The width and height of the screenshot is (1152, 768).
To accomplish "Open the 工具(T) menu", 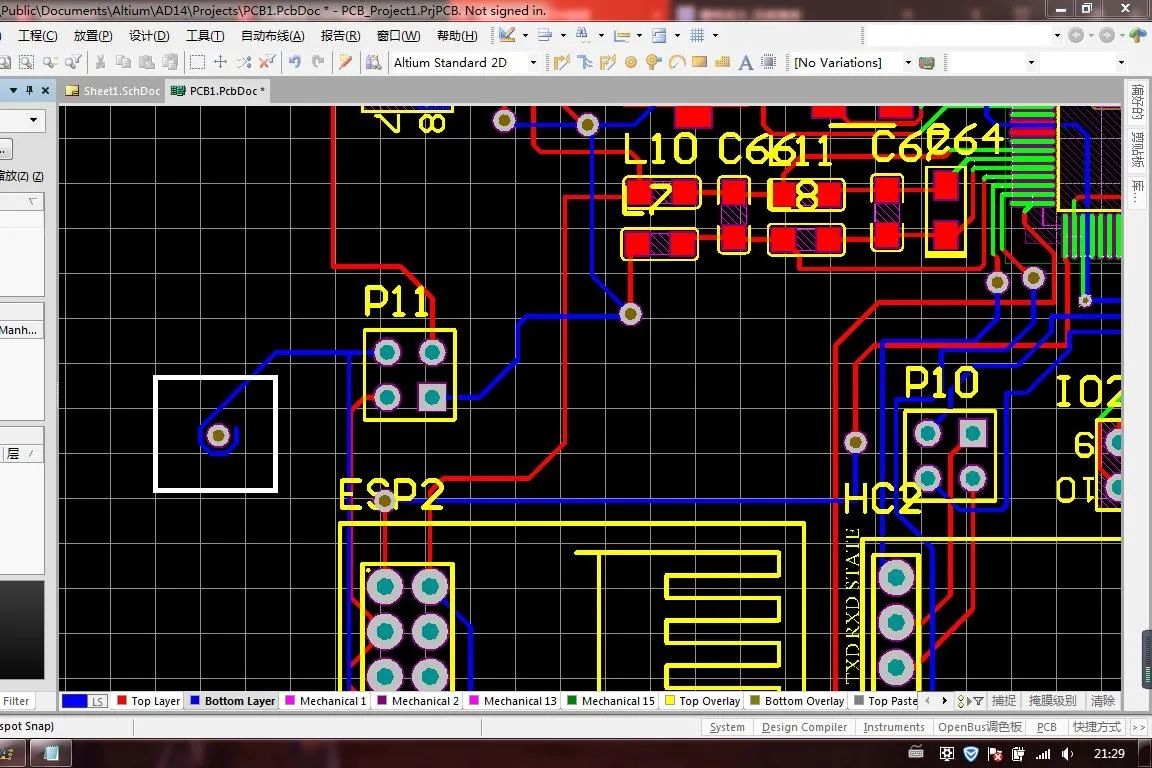I will coord(205,35).
